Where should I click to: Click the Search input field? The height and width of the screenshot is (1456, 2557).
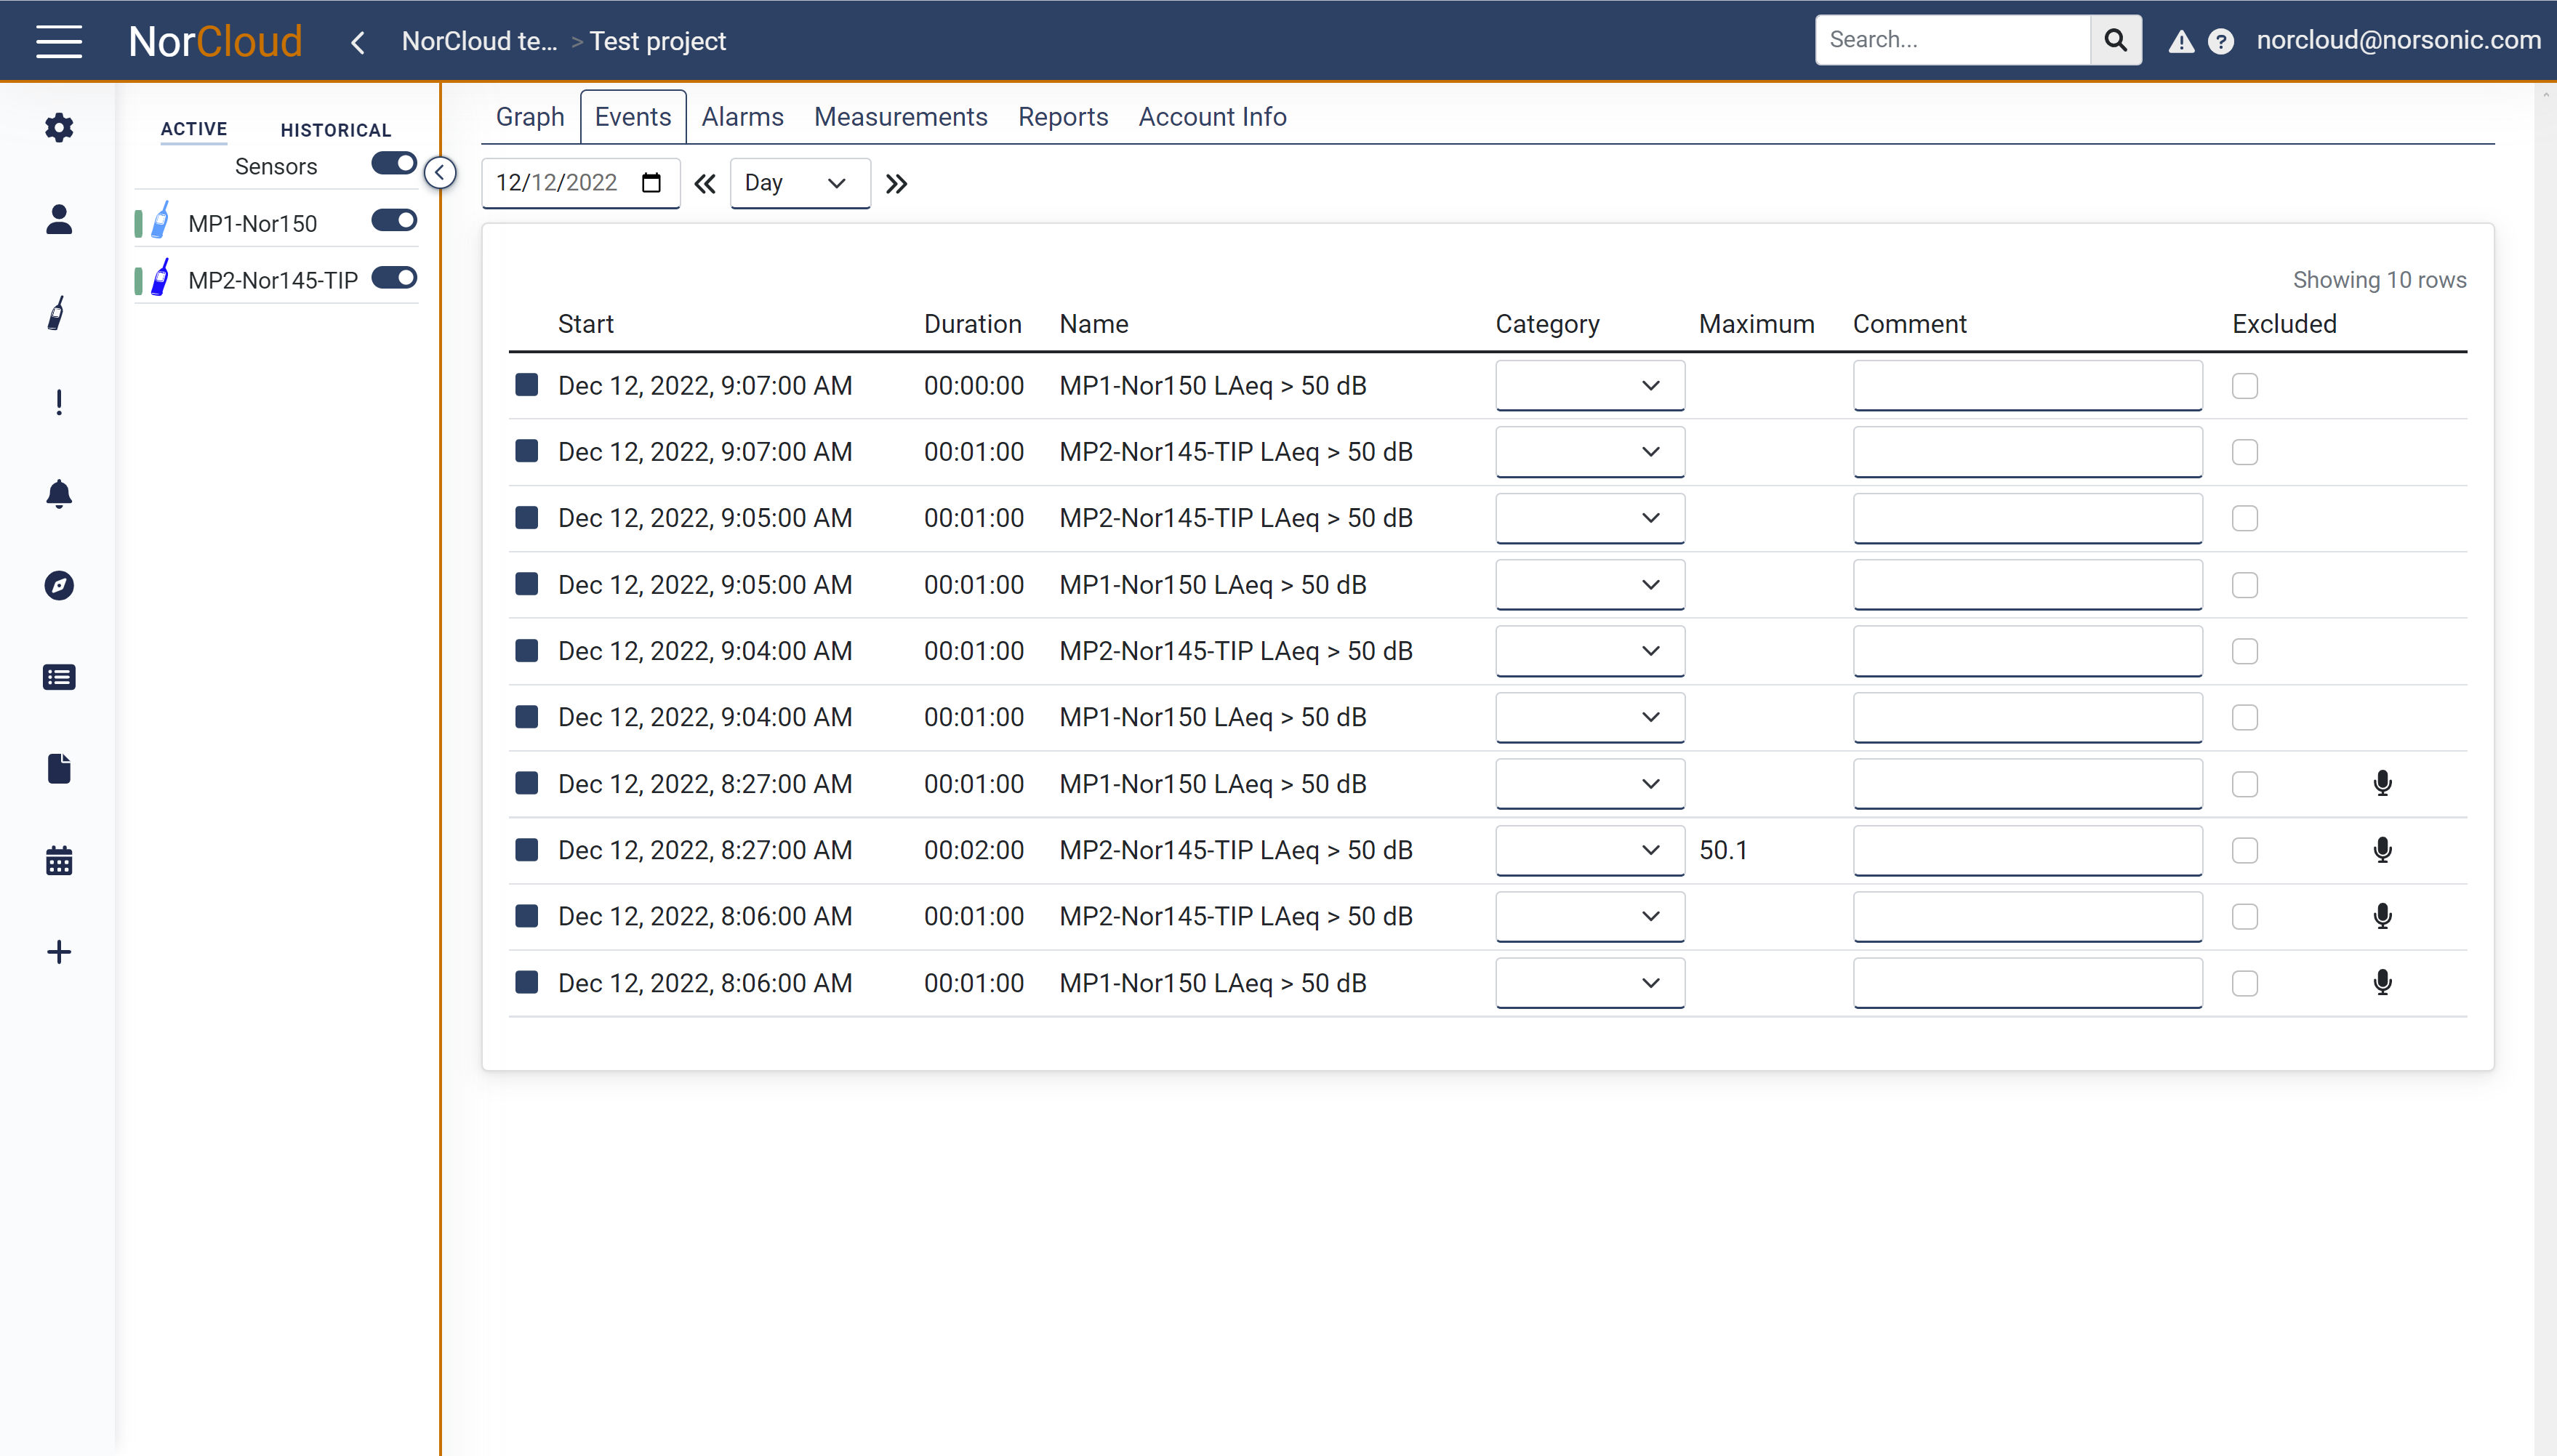pyautogui.click(x=1952, y=40)
